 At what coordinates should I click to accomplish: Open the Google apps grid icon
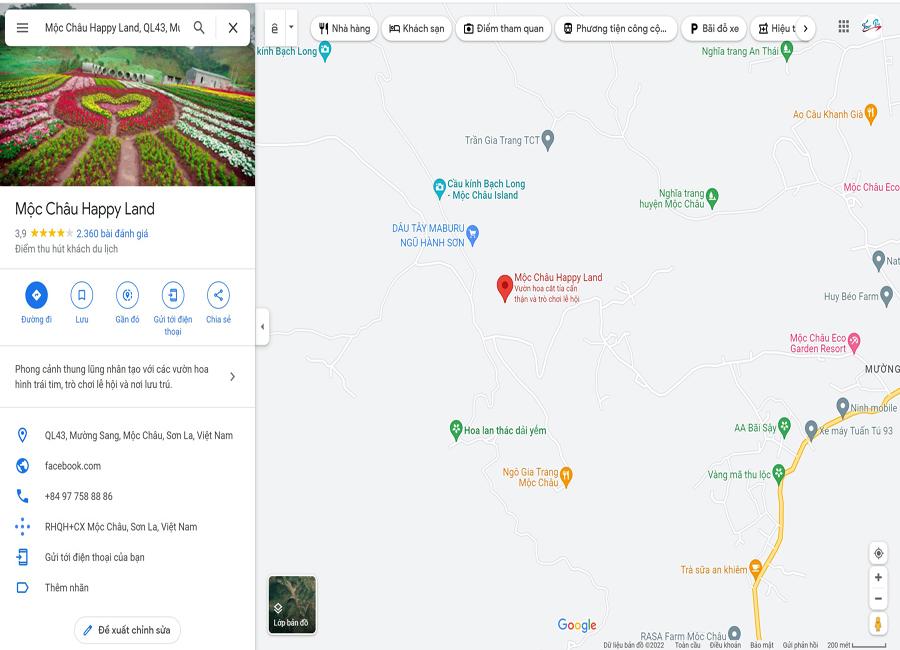coord(843,26)
